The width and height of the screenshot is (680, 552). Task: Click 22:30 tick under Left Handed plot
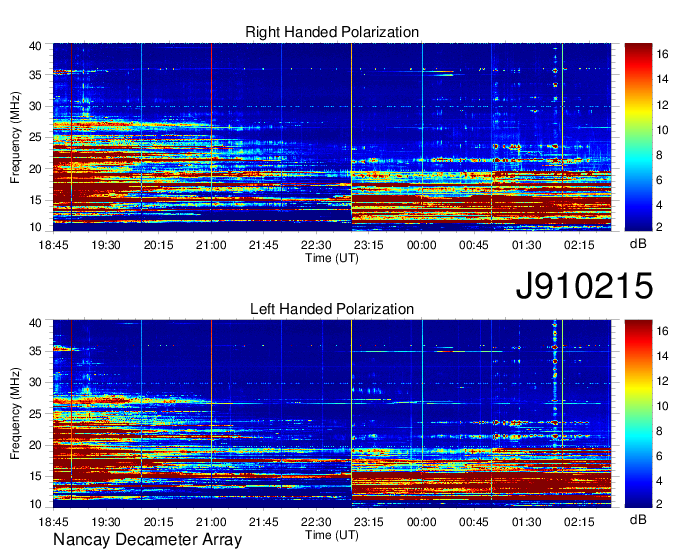pyautogui.click(x=316, y=522)
